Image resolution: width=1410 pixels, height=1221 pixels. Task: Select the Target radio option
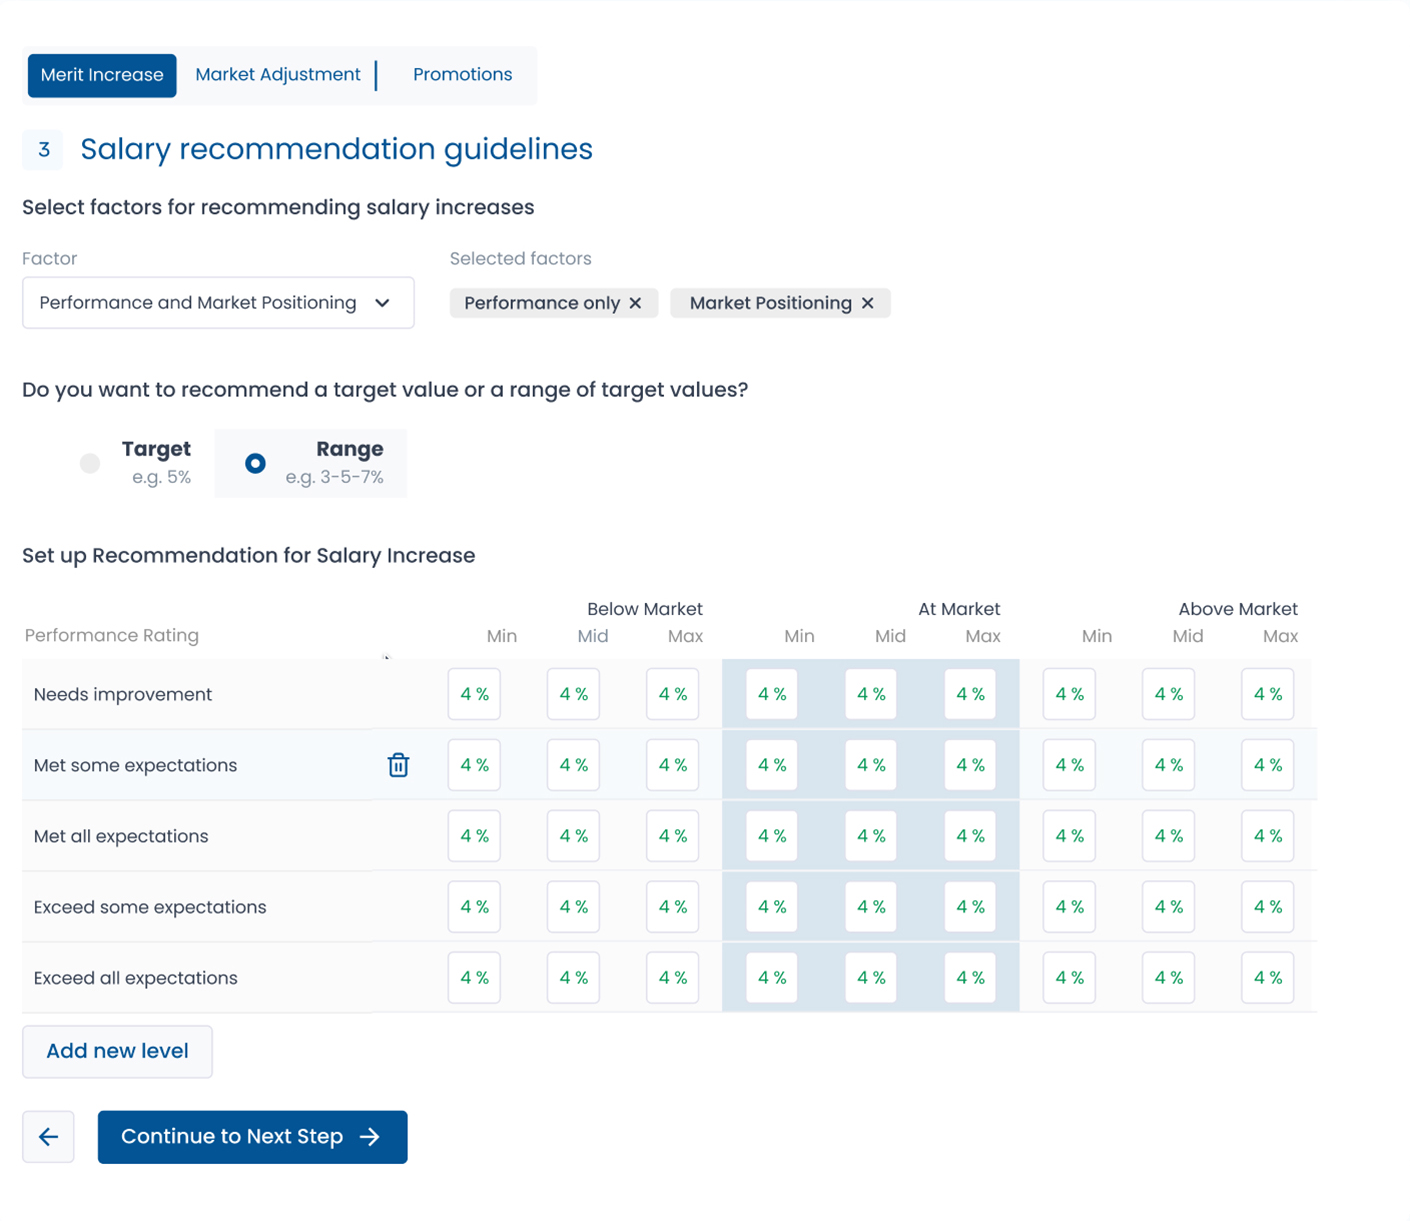coord(89,463)
